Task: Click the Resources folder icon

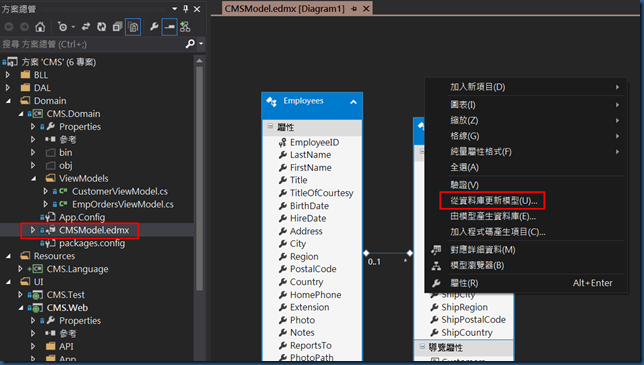Action: [25, 256]
